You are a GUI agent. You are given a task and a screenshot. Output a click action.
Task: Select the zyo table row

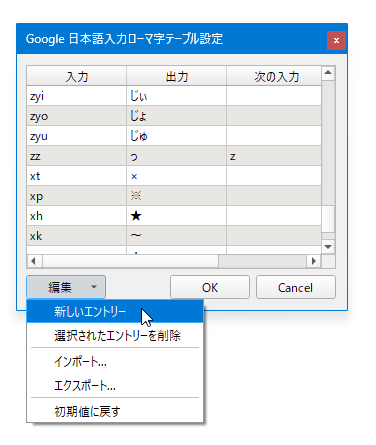coord(174,116)
